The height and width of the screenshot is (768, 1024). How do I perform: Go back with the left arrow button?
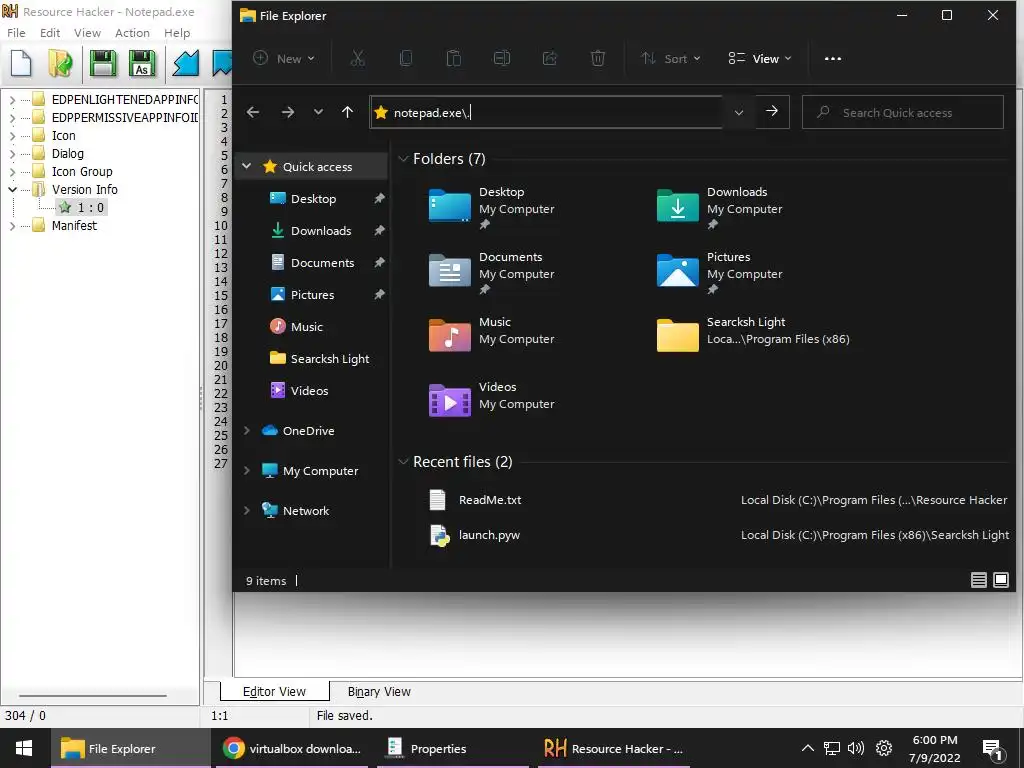point(253,112)
